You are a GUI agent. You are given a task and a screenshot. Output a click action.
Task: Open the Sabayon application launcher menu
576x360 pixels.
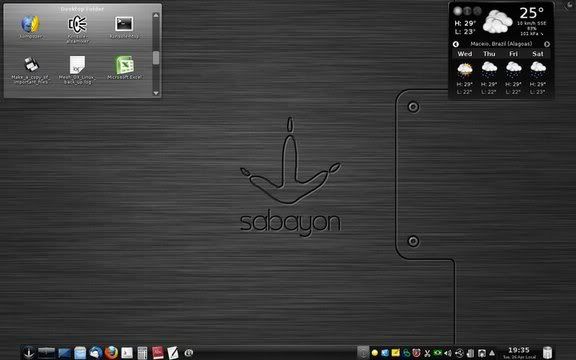click(x=29, y=353)
